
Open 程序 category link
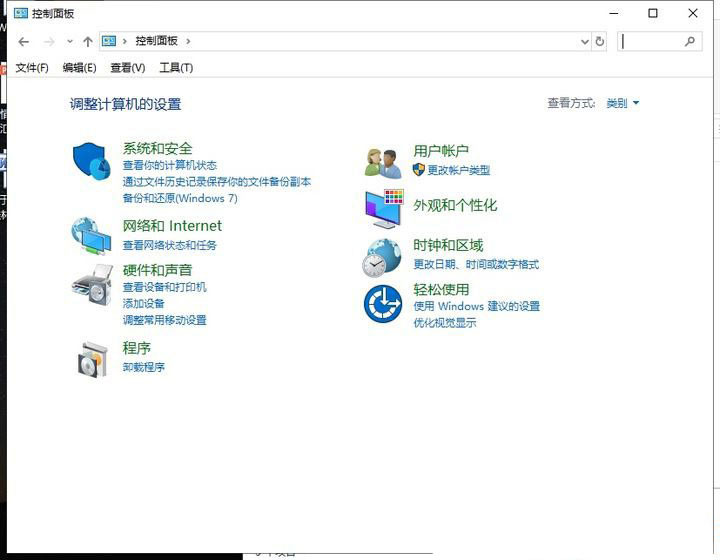136,348
